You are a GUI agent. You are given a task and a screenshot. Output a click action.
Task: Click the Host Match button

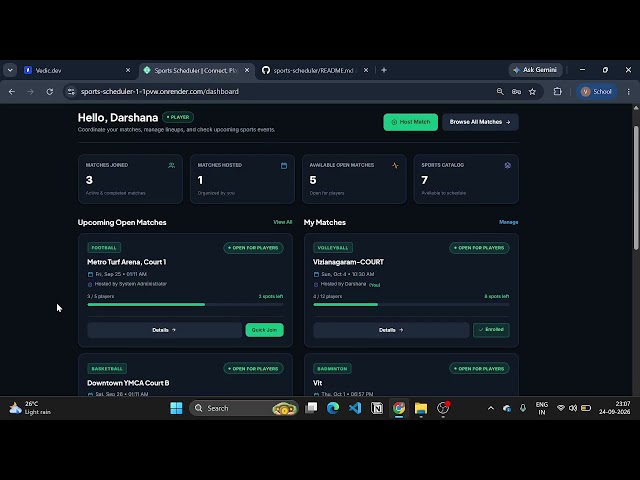point(410,122)
